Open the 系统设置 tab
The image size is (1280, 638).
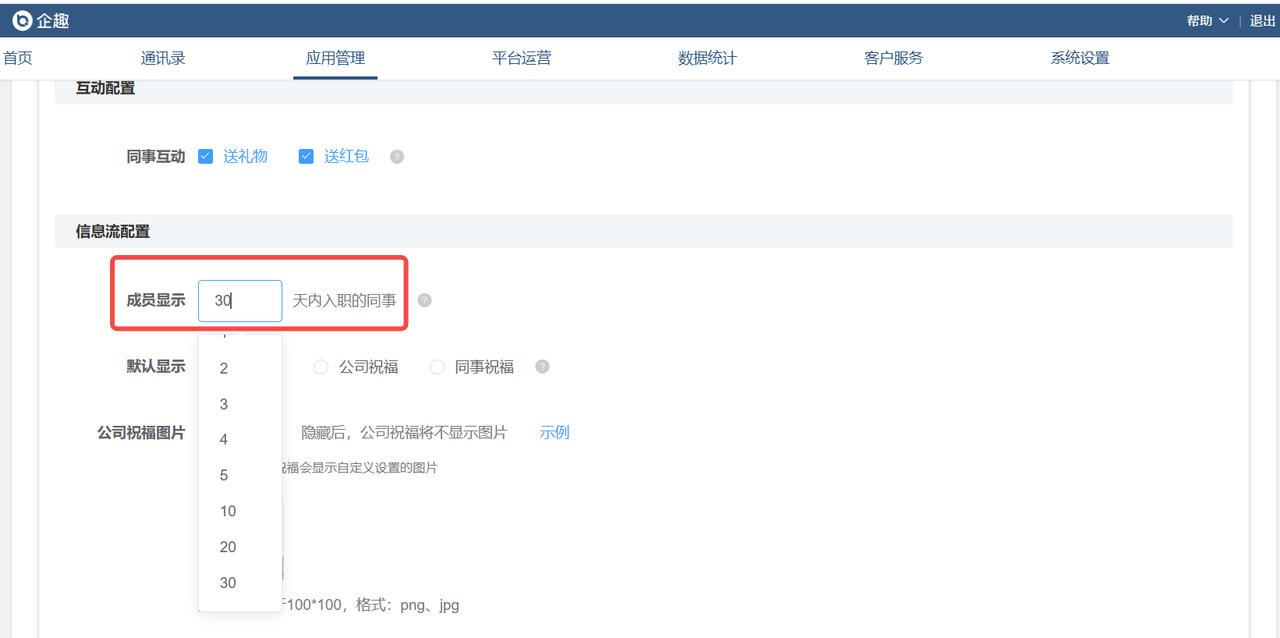click(1079, 58)
